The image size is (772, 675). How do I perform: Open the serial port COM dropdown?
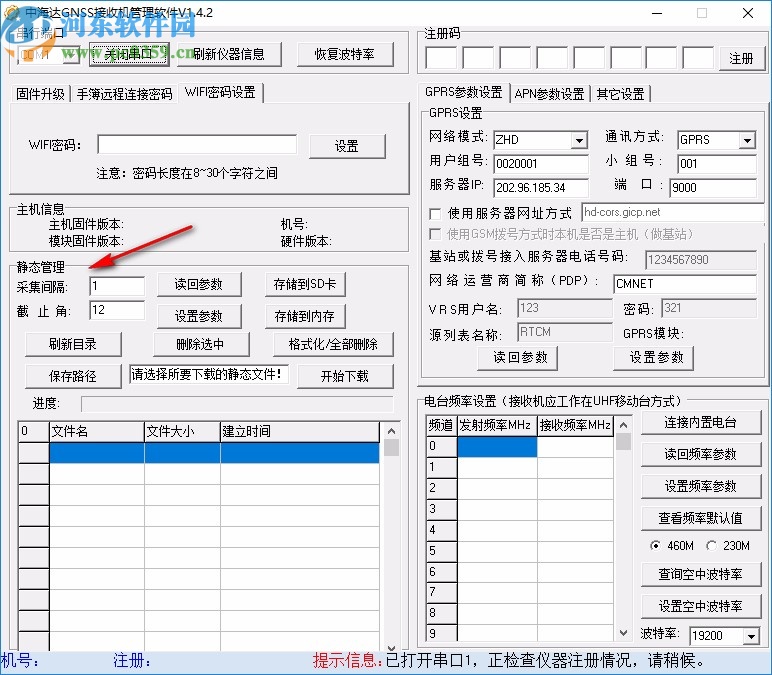click(71, 54)
